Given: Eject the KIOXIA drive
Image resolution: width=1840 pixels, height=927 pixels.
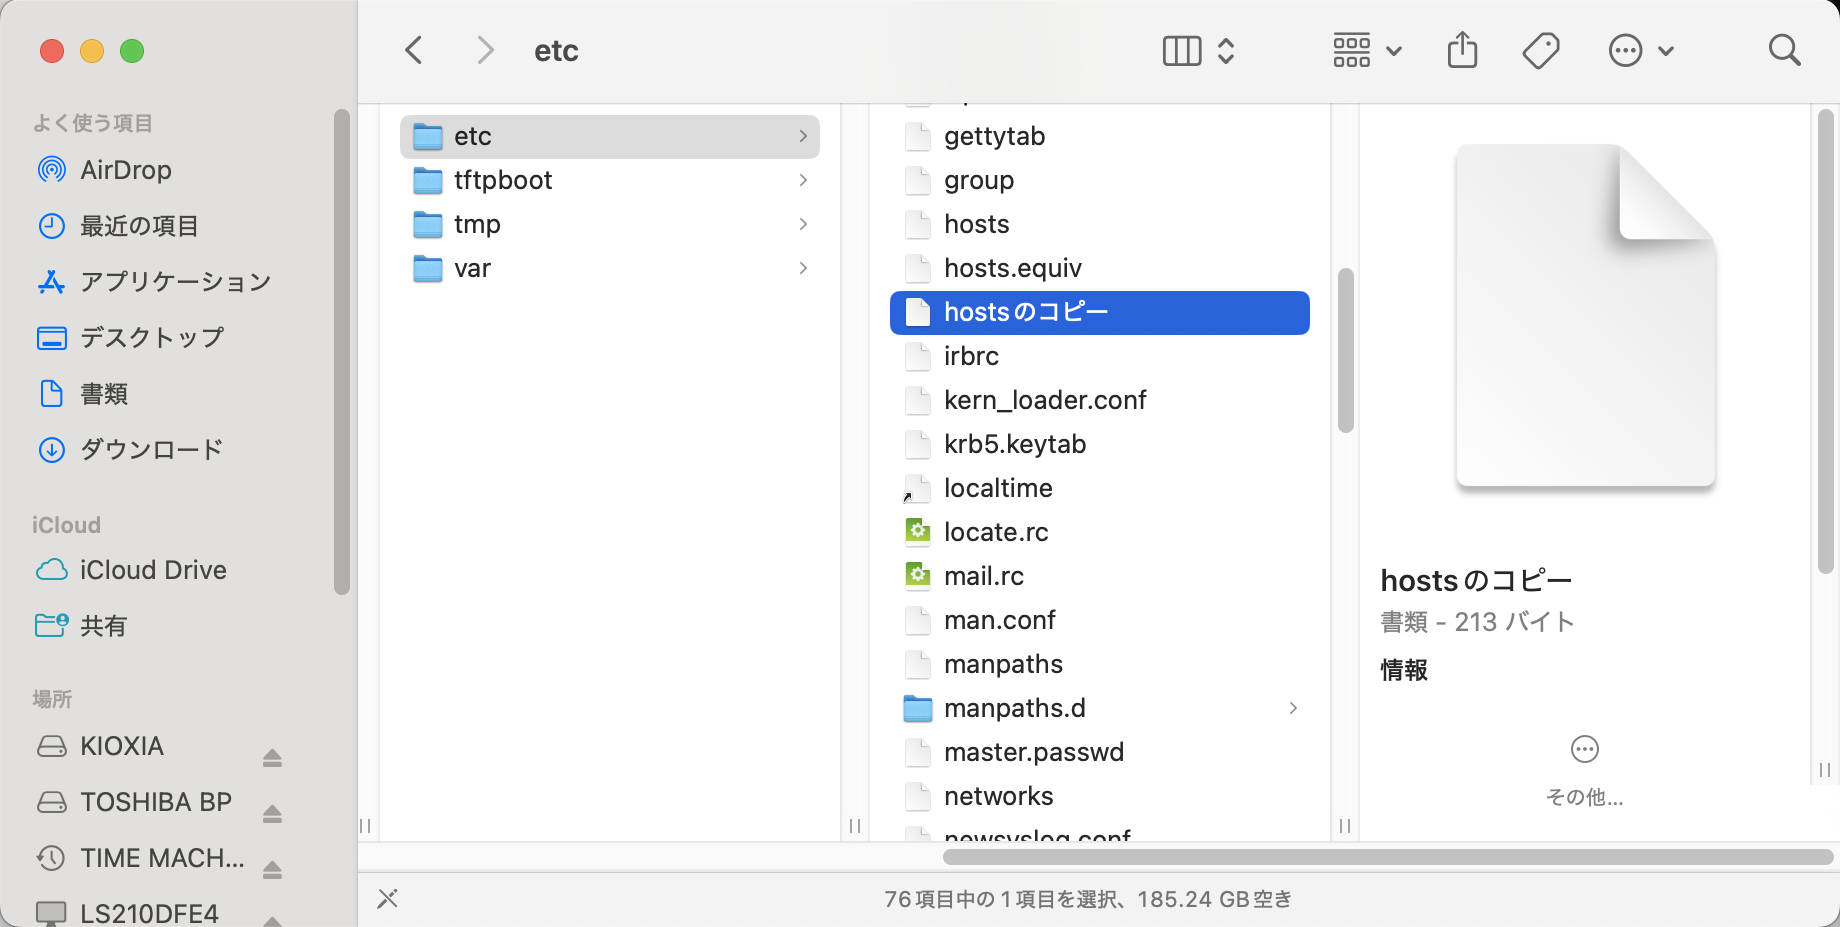Looking at the screenshot, I should 273,757.
